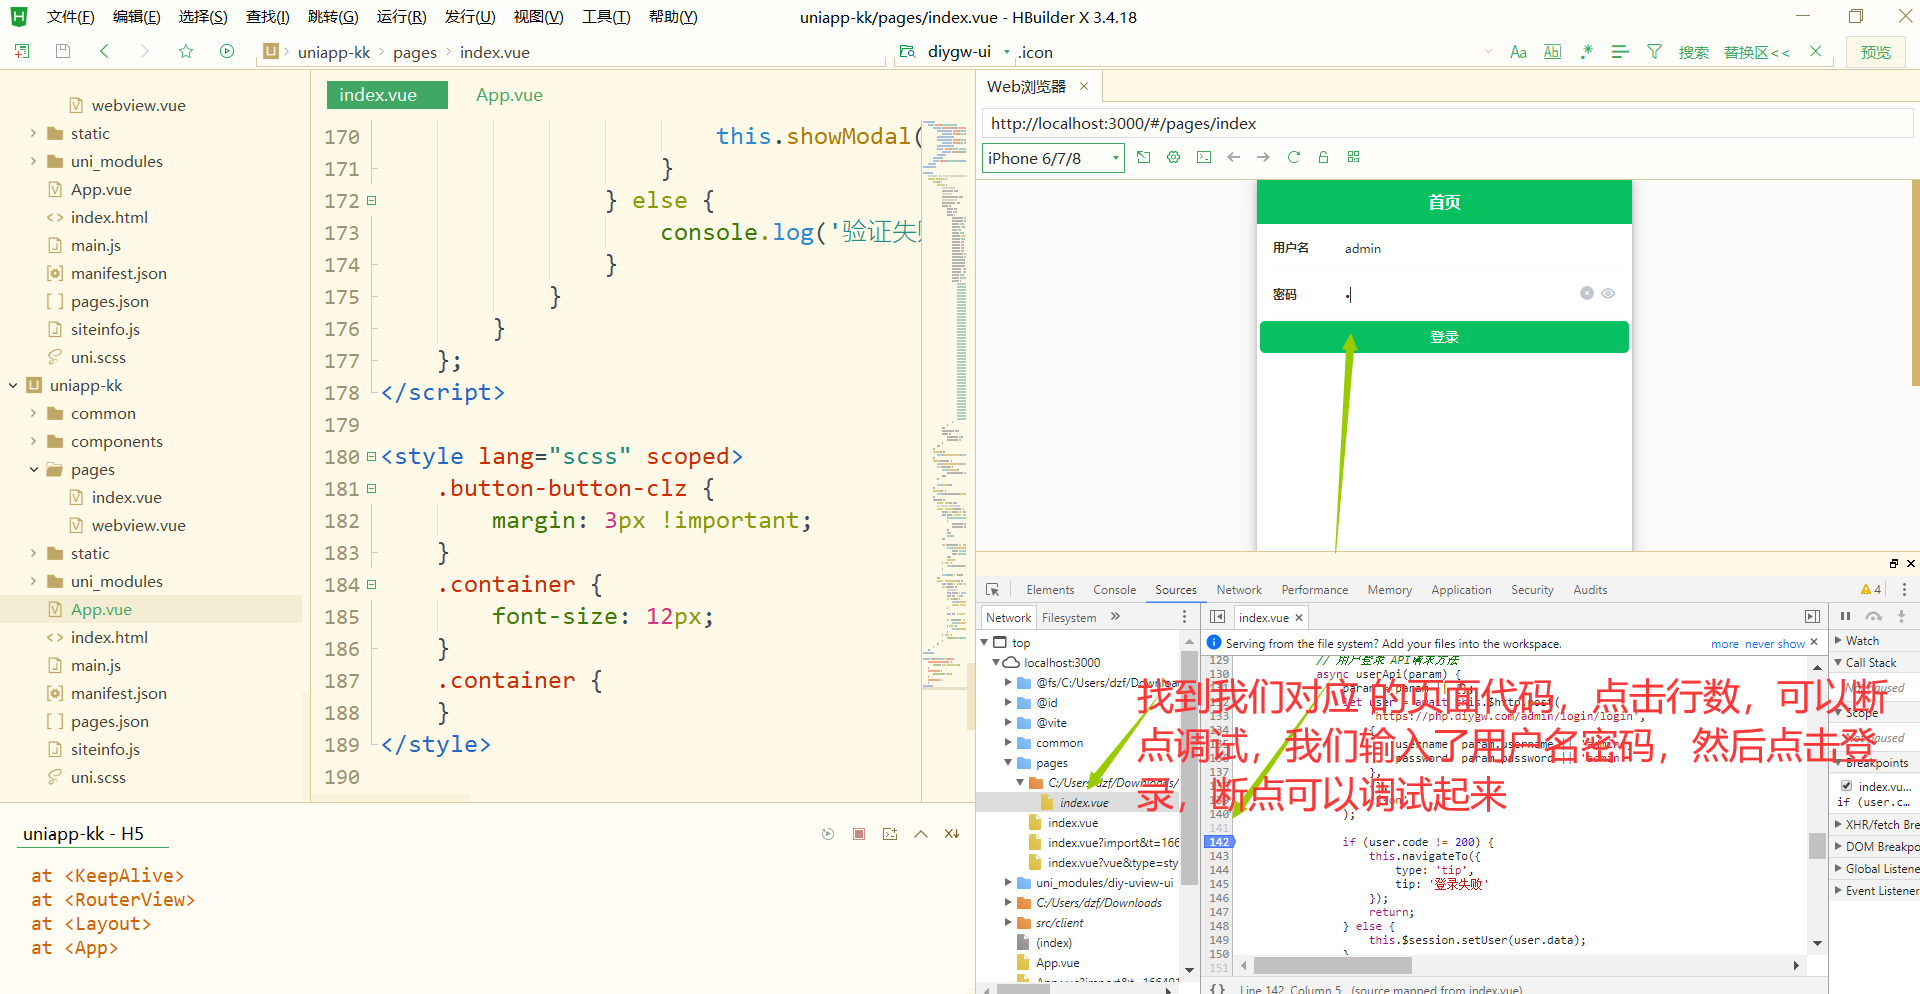Click browser forward arrow icon
1920x994 pixels.
1264,157
